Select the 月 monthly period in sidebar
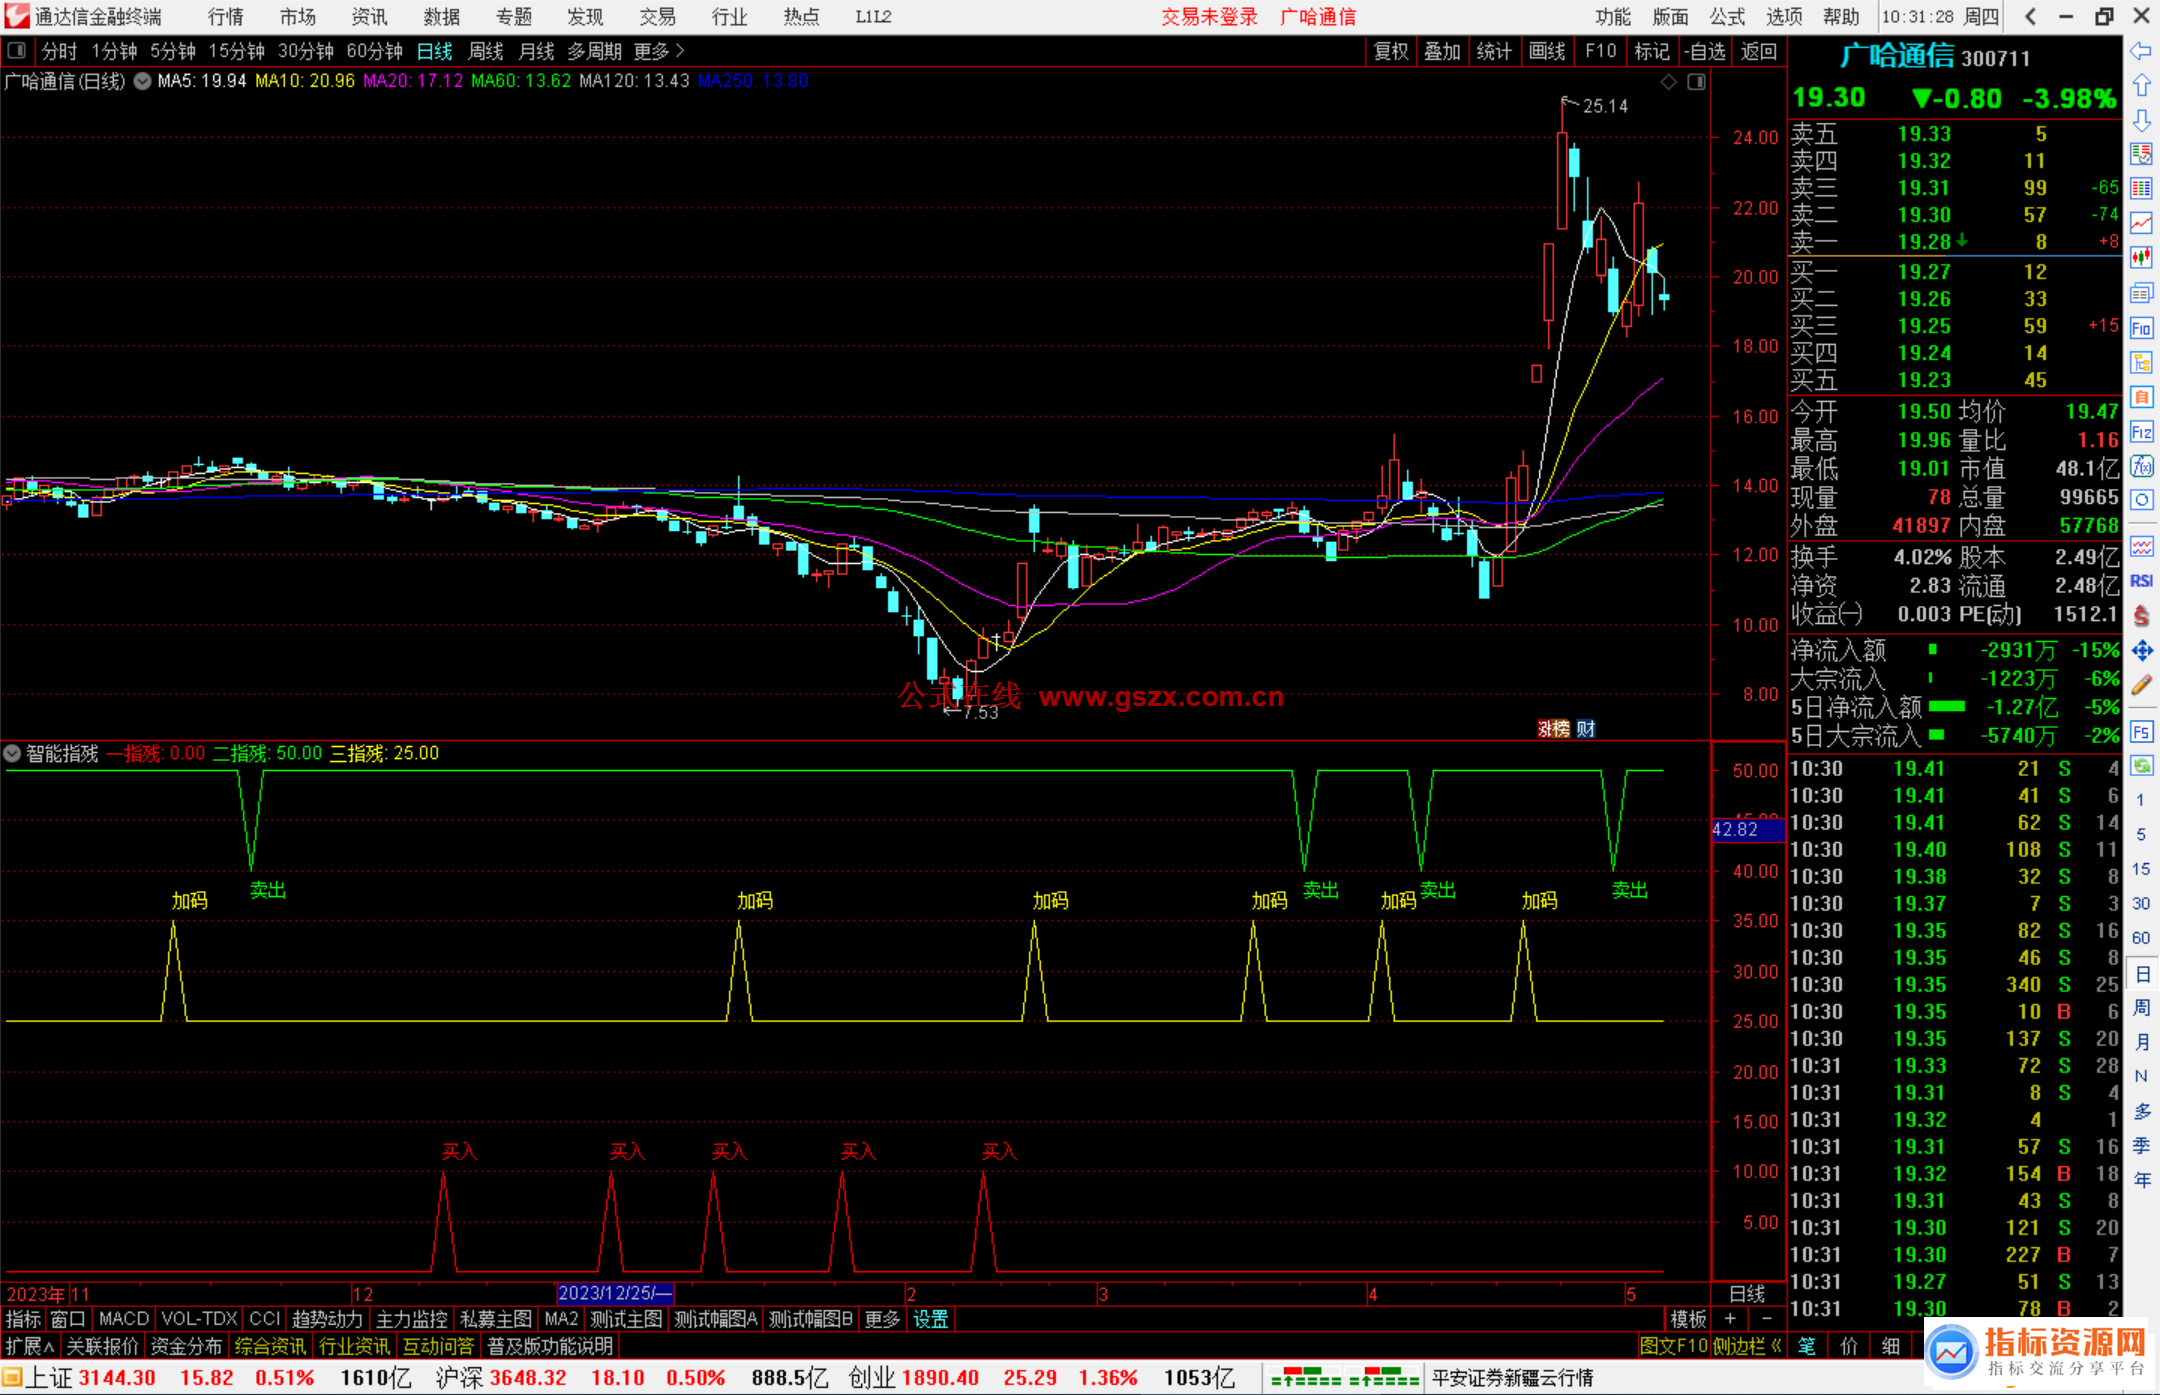This screenshot has width=2160, height=1395. pyautogui.click(x=2141, y=1042)
